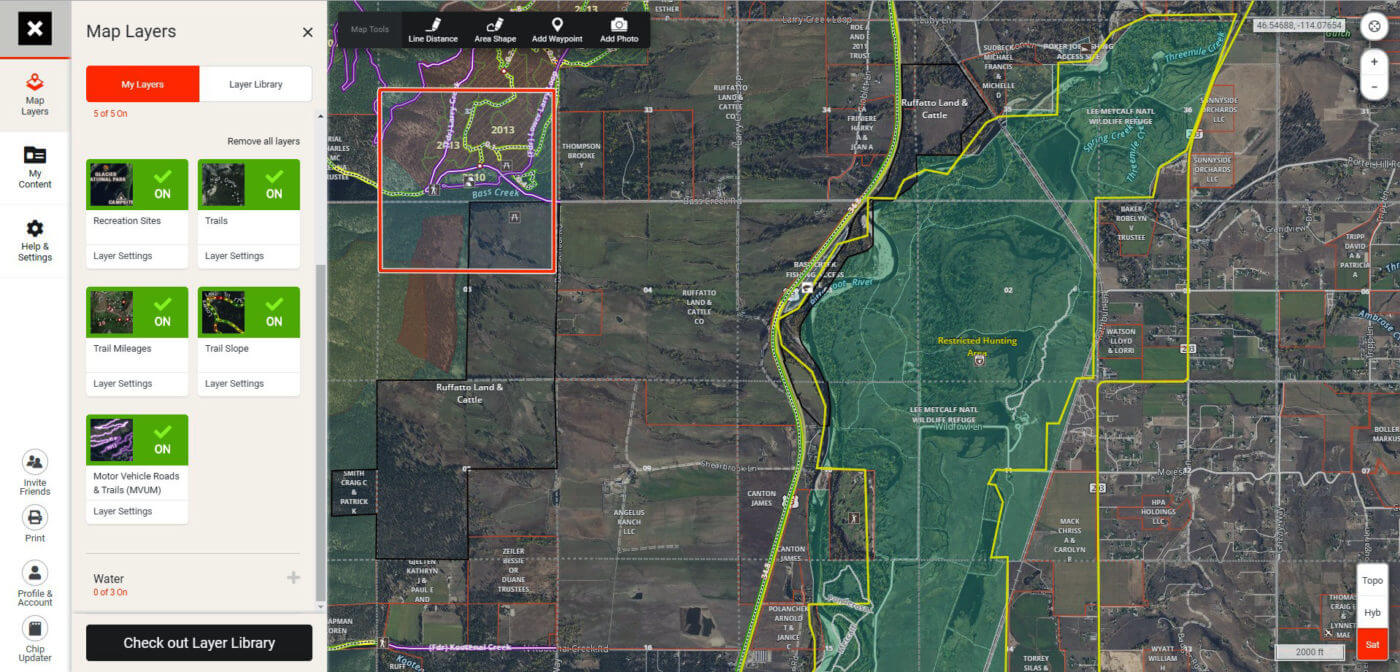1400x672 pixels.
Task: Open Help & Settings gear
Action: pyautogui.click(x=35, y=240)
